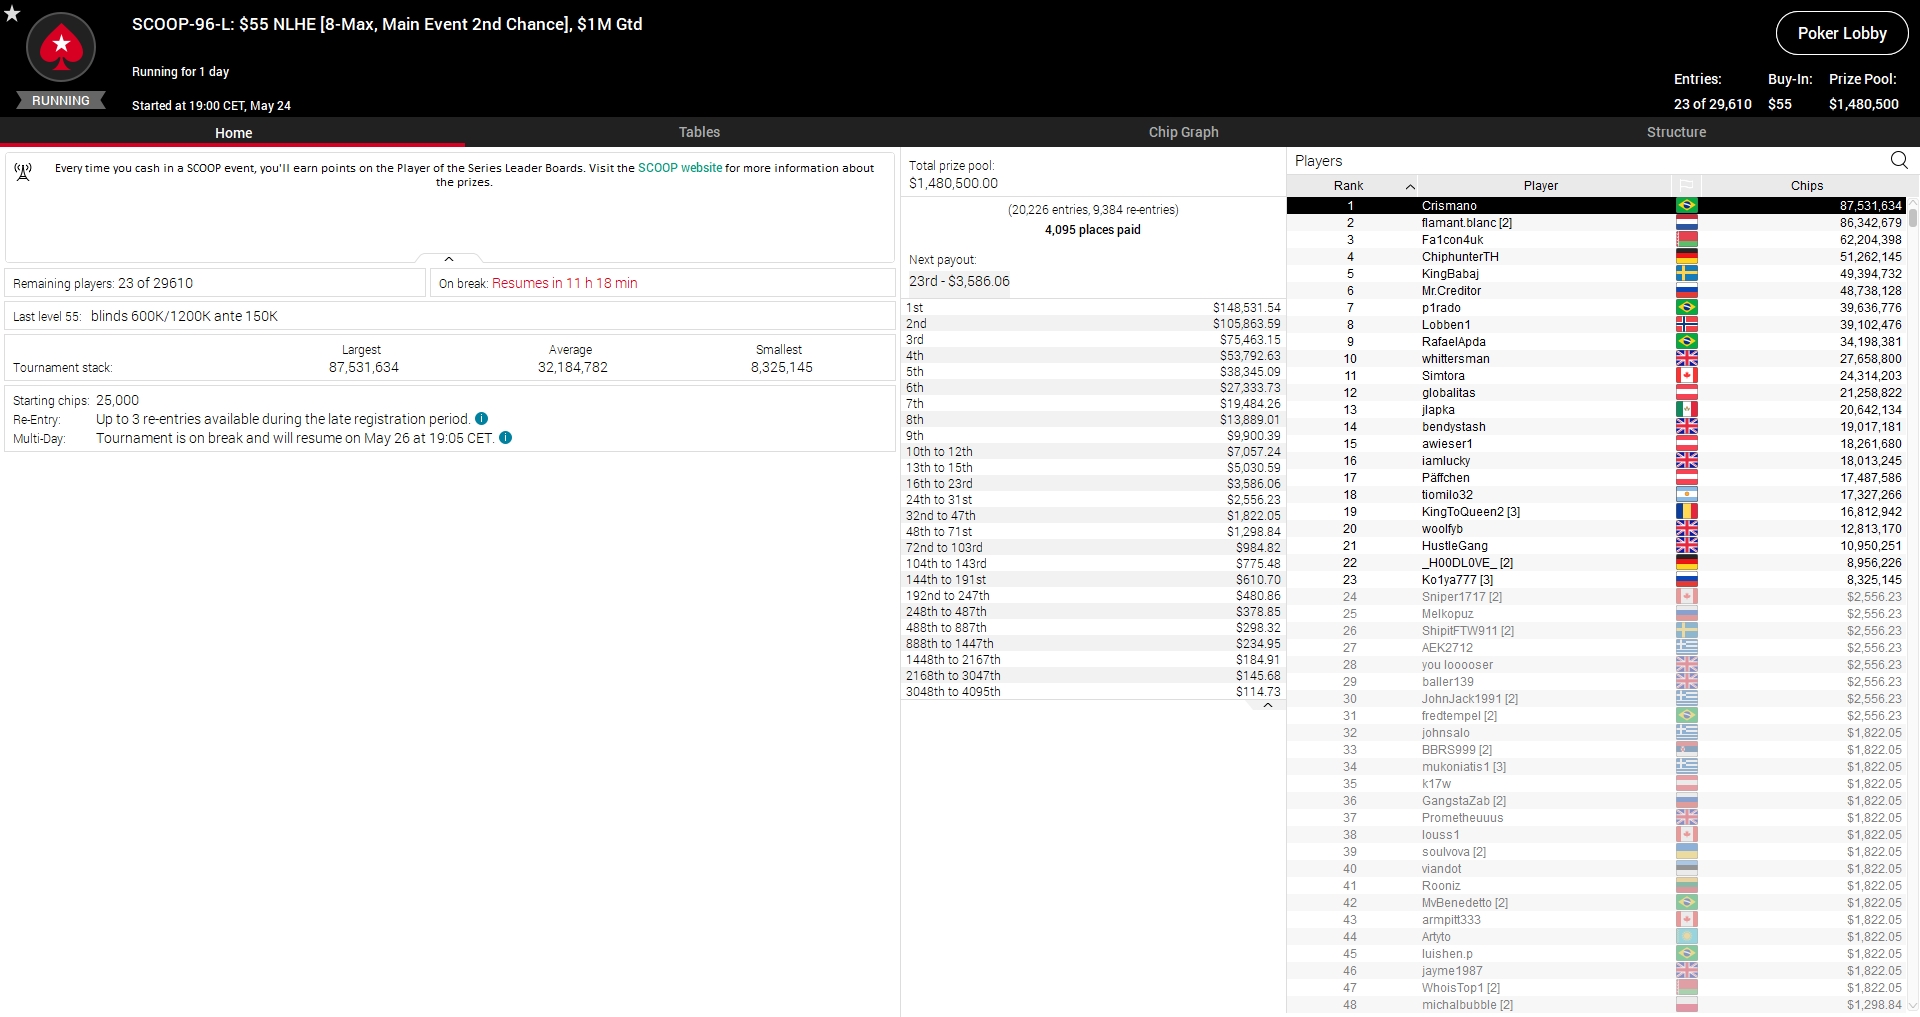Screen dimensions: 1920x1017
Task: Click Average stack value 32,184,782
Action: click(572, 367)
